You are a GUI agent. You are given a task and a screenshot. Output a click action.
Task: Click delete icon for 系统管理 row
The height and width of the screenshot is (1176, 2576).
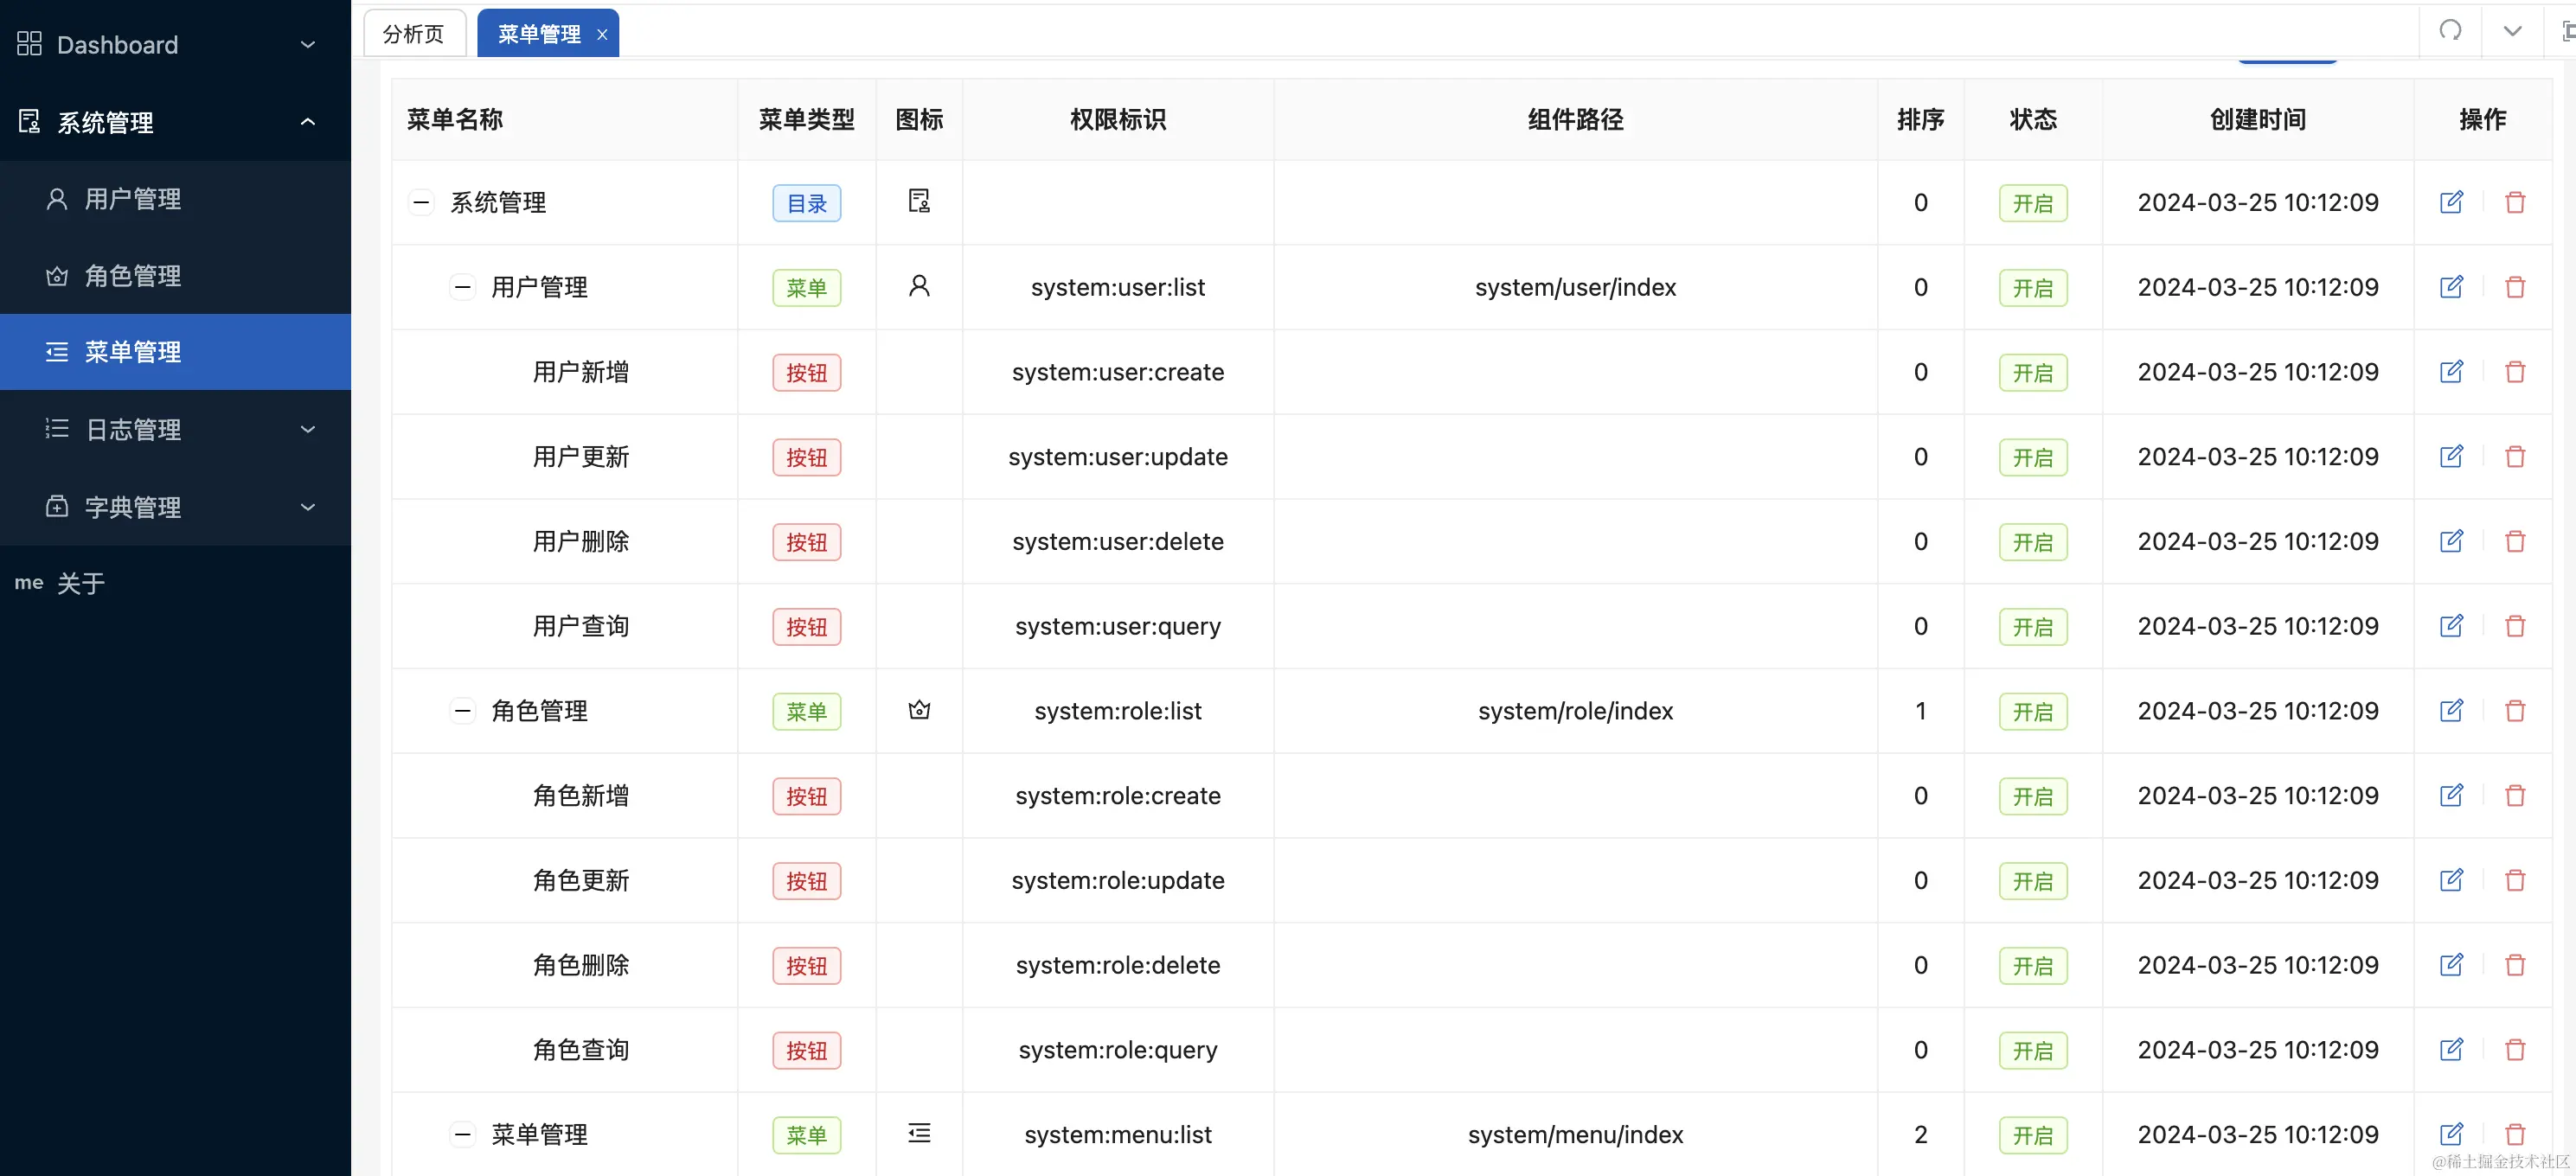(2515, 202)
